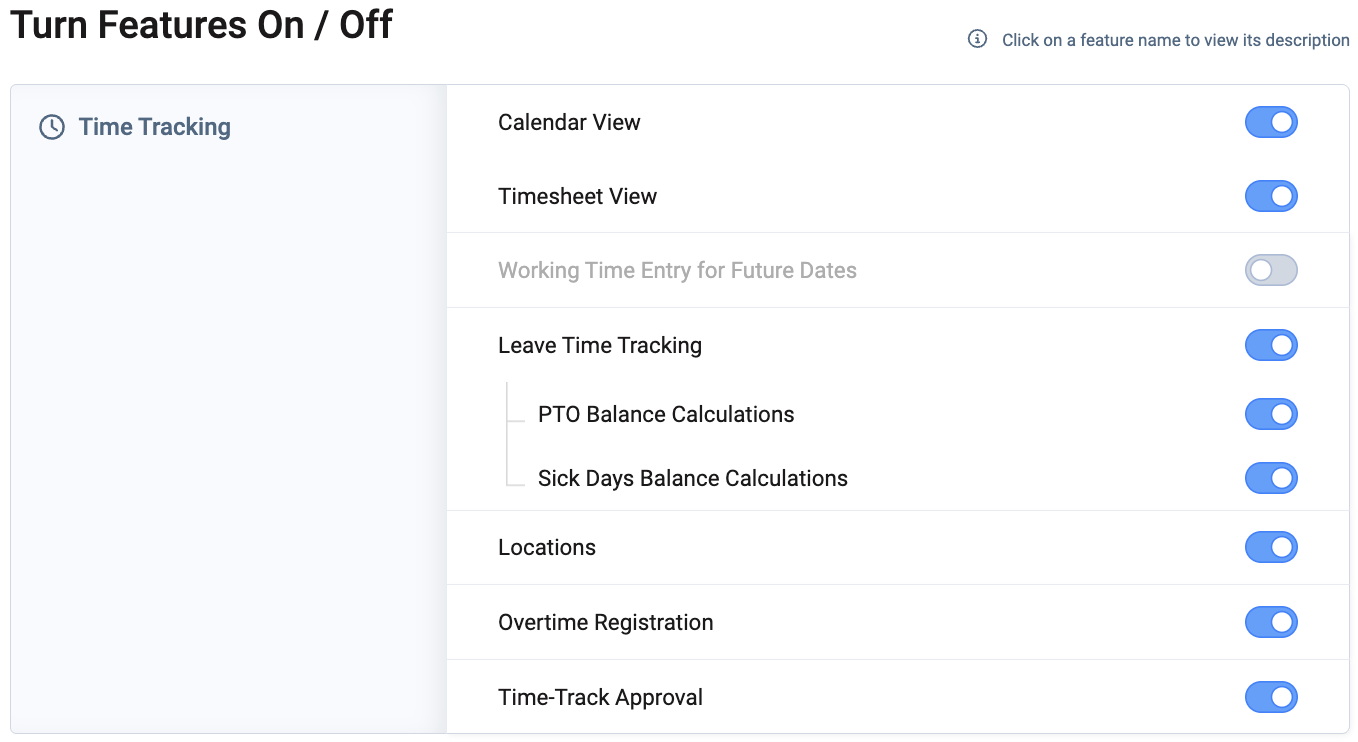Open the Calendar View feature description
This screenshot has width=1358, height=742.
pos(569,122)
